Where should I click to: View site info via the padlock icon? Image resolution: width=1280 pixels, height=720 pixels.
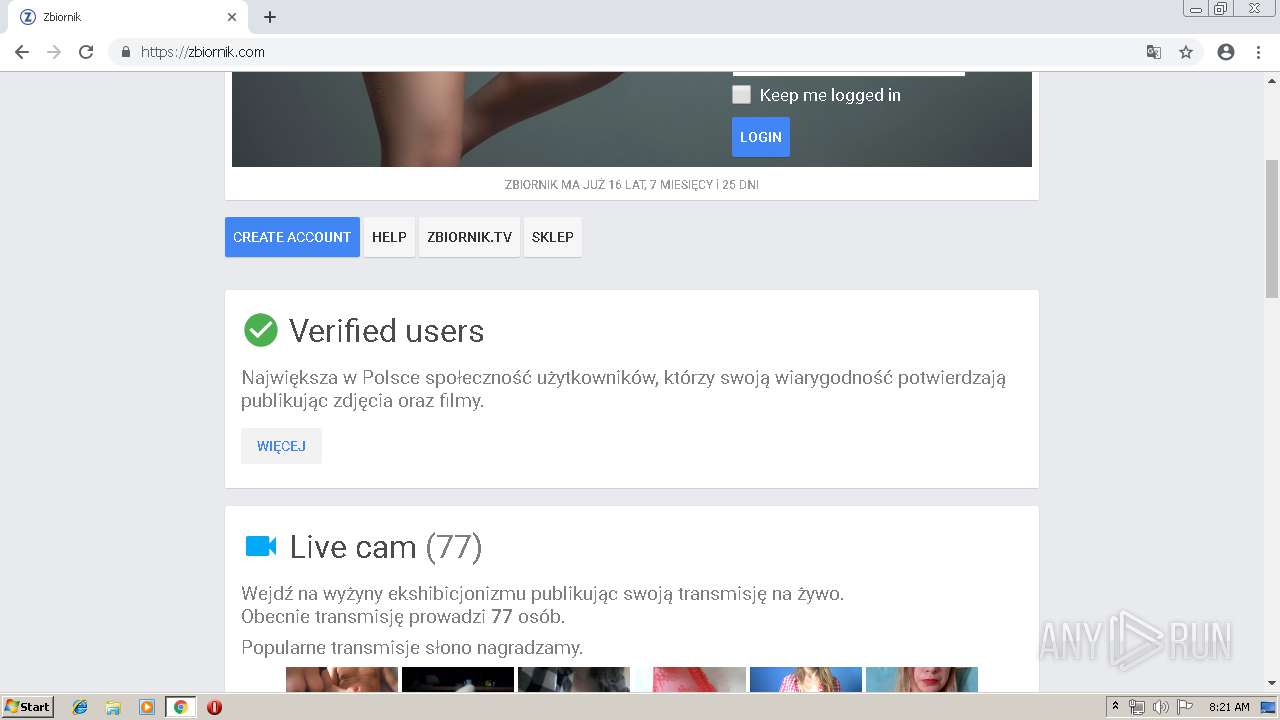[x=126, y=52]
